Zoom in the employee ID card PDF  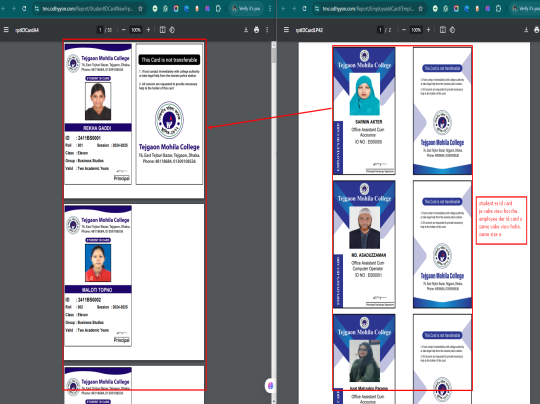pyautogui.click(x=428, y=30)
